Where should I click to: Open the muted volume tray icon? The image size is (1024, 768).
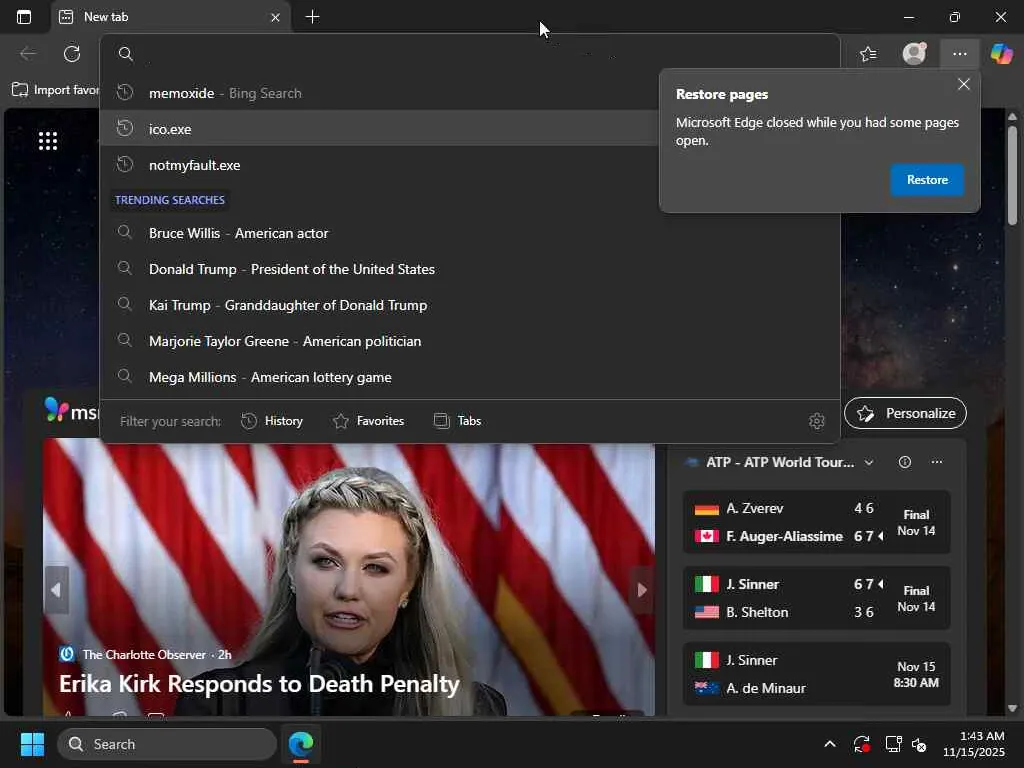(x=919, y=744)
